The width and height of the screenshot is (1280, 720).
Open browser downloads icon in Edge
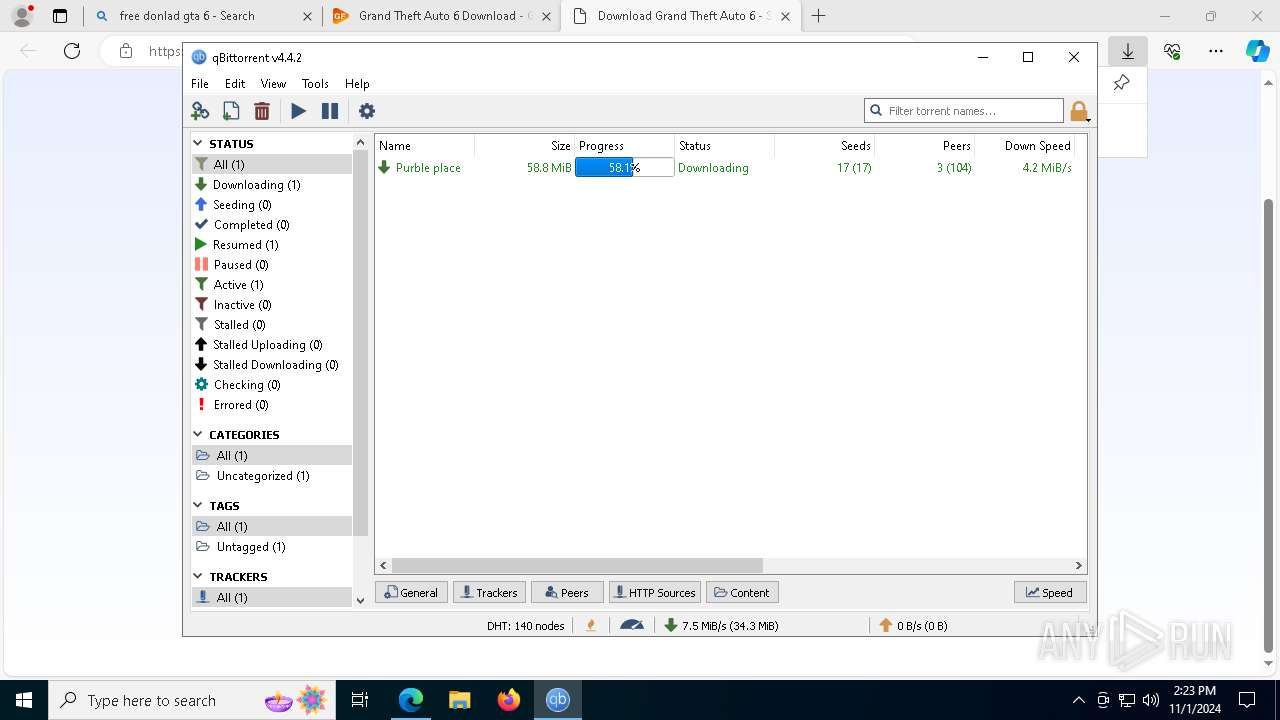click(1127, 50)
